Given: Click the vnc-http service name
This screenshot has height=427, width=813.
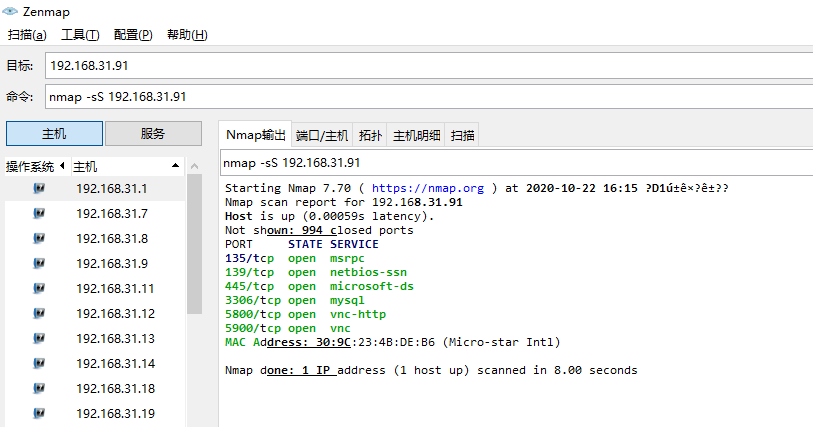Looking at the screenshot, I should click(358, 314).
